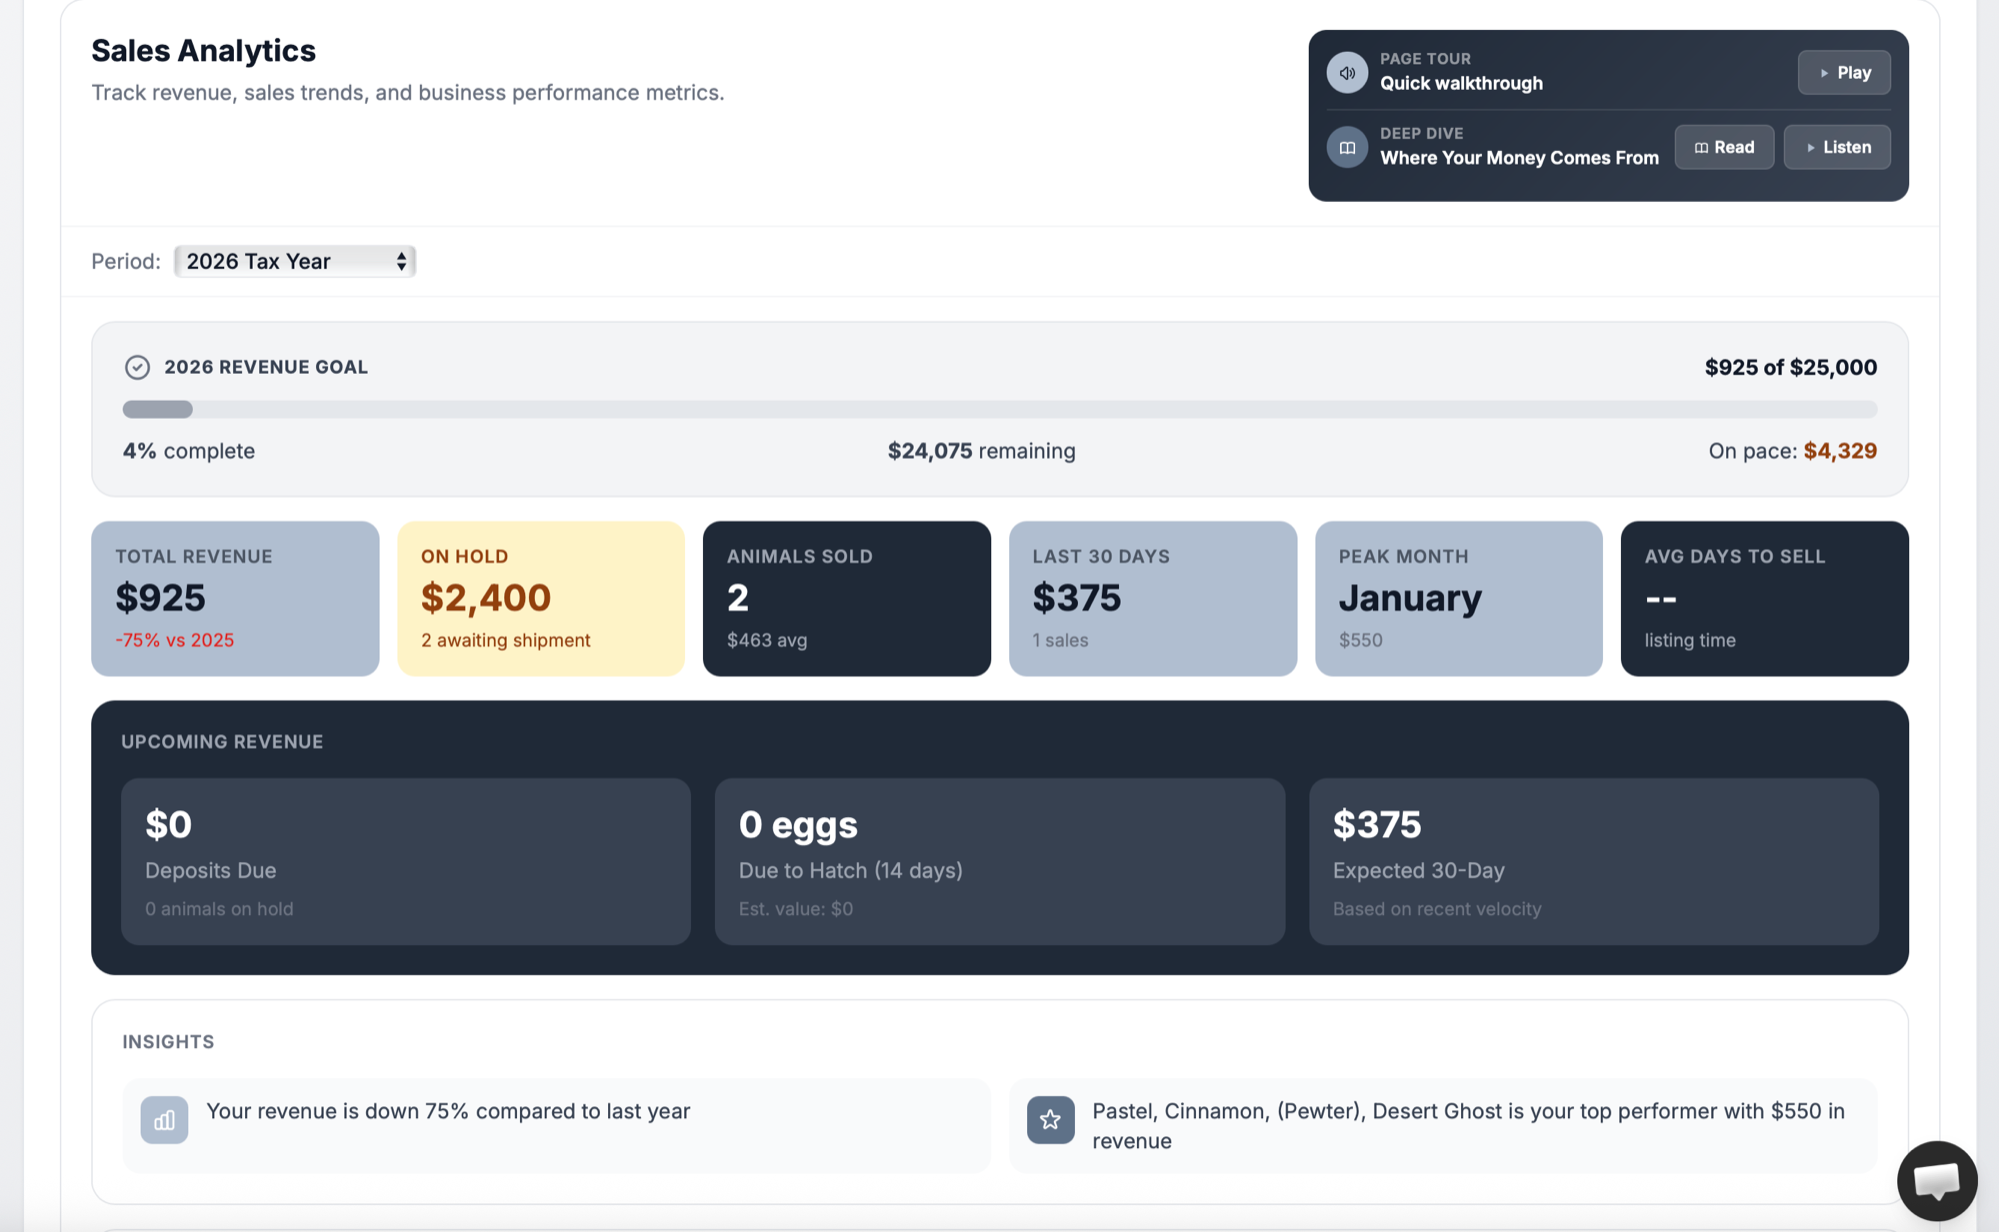
Task: Click Play for the quick walkthrough
Action: click(x=1843, y=72)
